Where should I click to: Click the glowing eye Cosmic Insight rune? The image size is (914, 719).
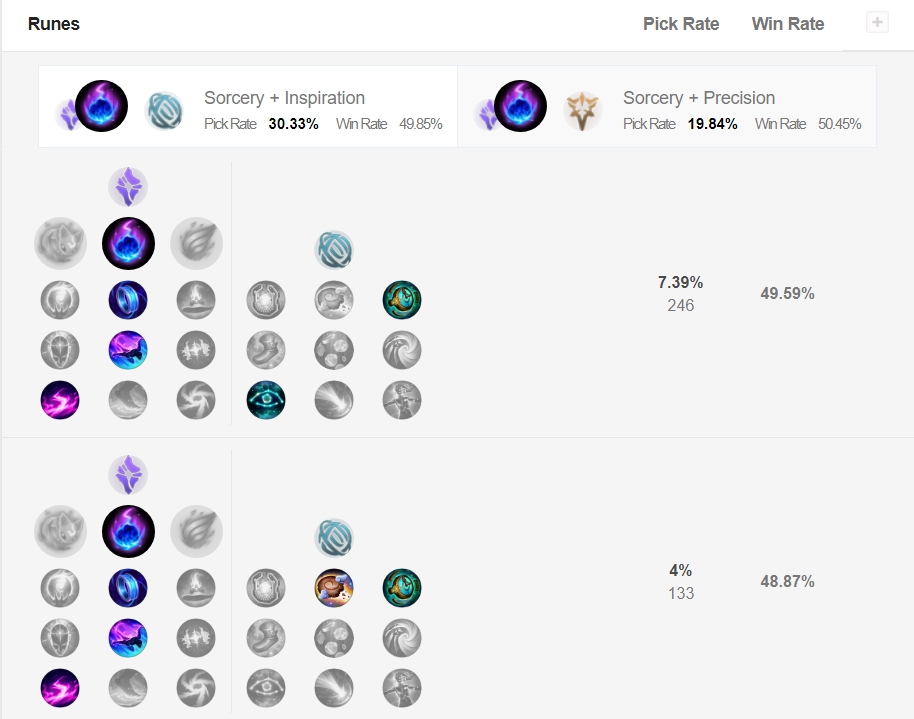tap(266, 400)
